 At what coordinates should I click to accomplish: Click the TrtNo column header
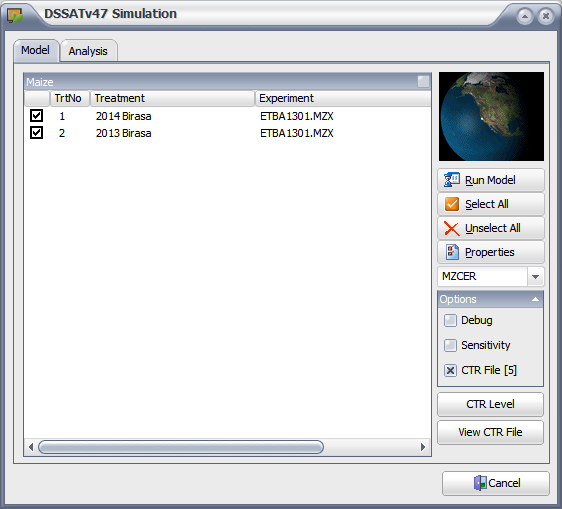click(x=70, y=98)
